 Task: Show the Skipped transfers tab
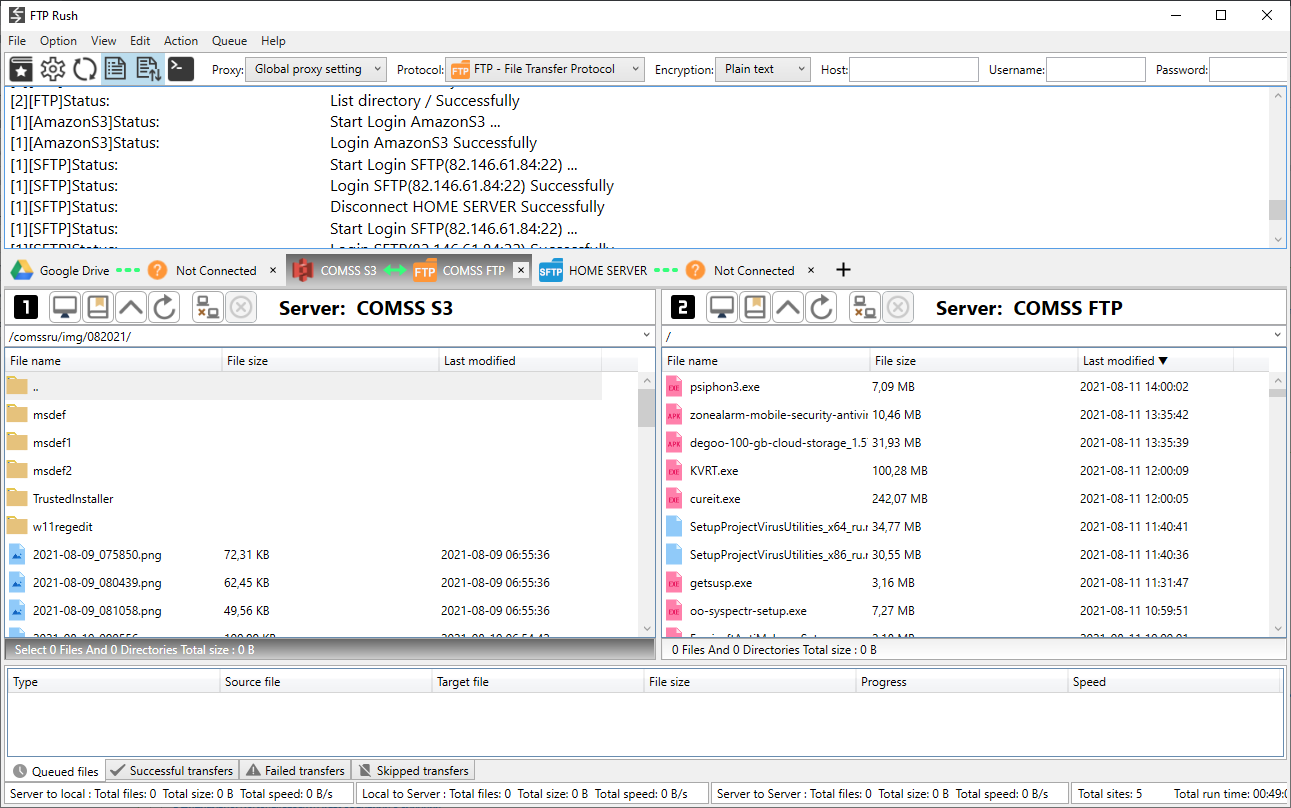(413, 771)
